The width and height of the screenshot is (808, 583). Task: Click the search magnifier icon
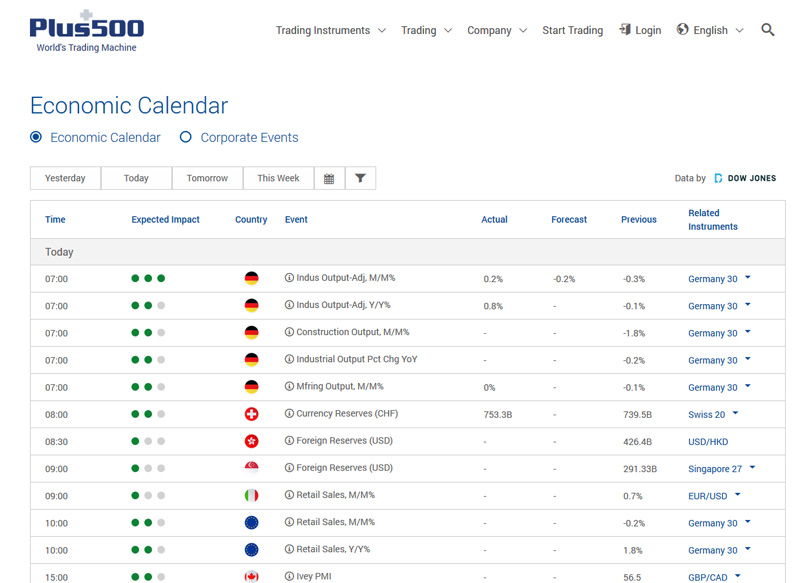[767, 30]
